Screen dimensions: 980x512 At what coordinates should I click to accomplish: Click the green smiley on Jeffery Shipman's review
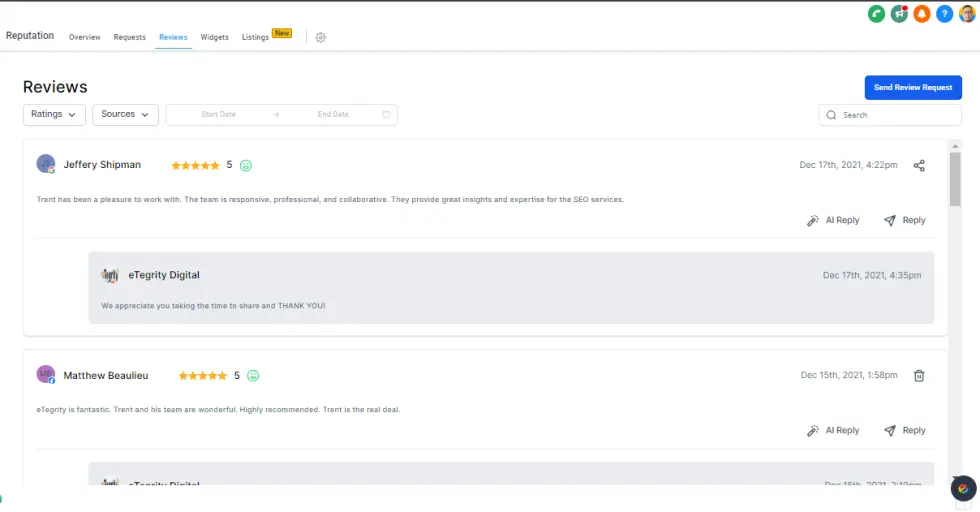point(246,166)
